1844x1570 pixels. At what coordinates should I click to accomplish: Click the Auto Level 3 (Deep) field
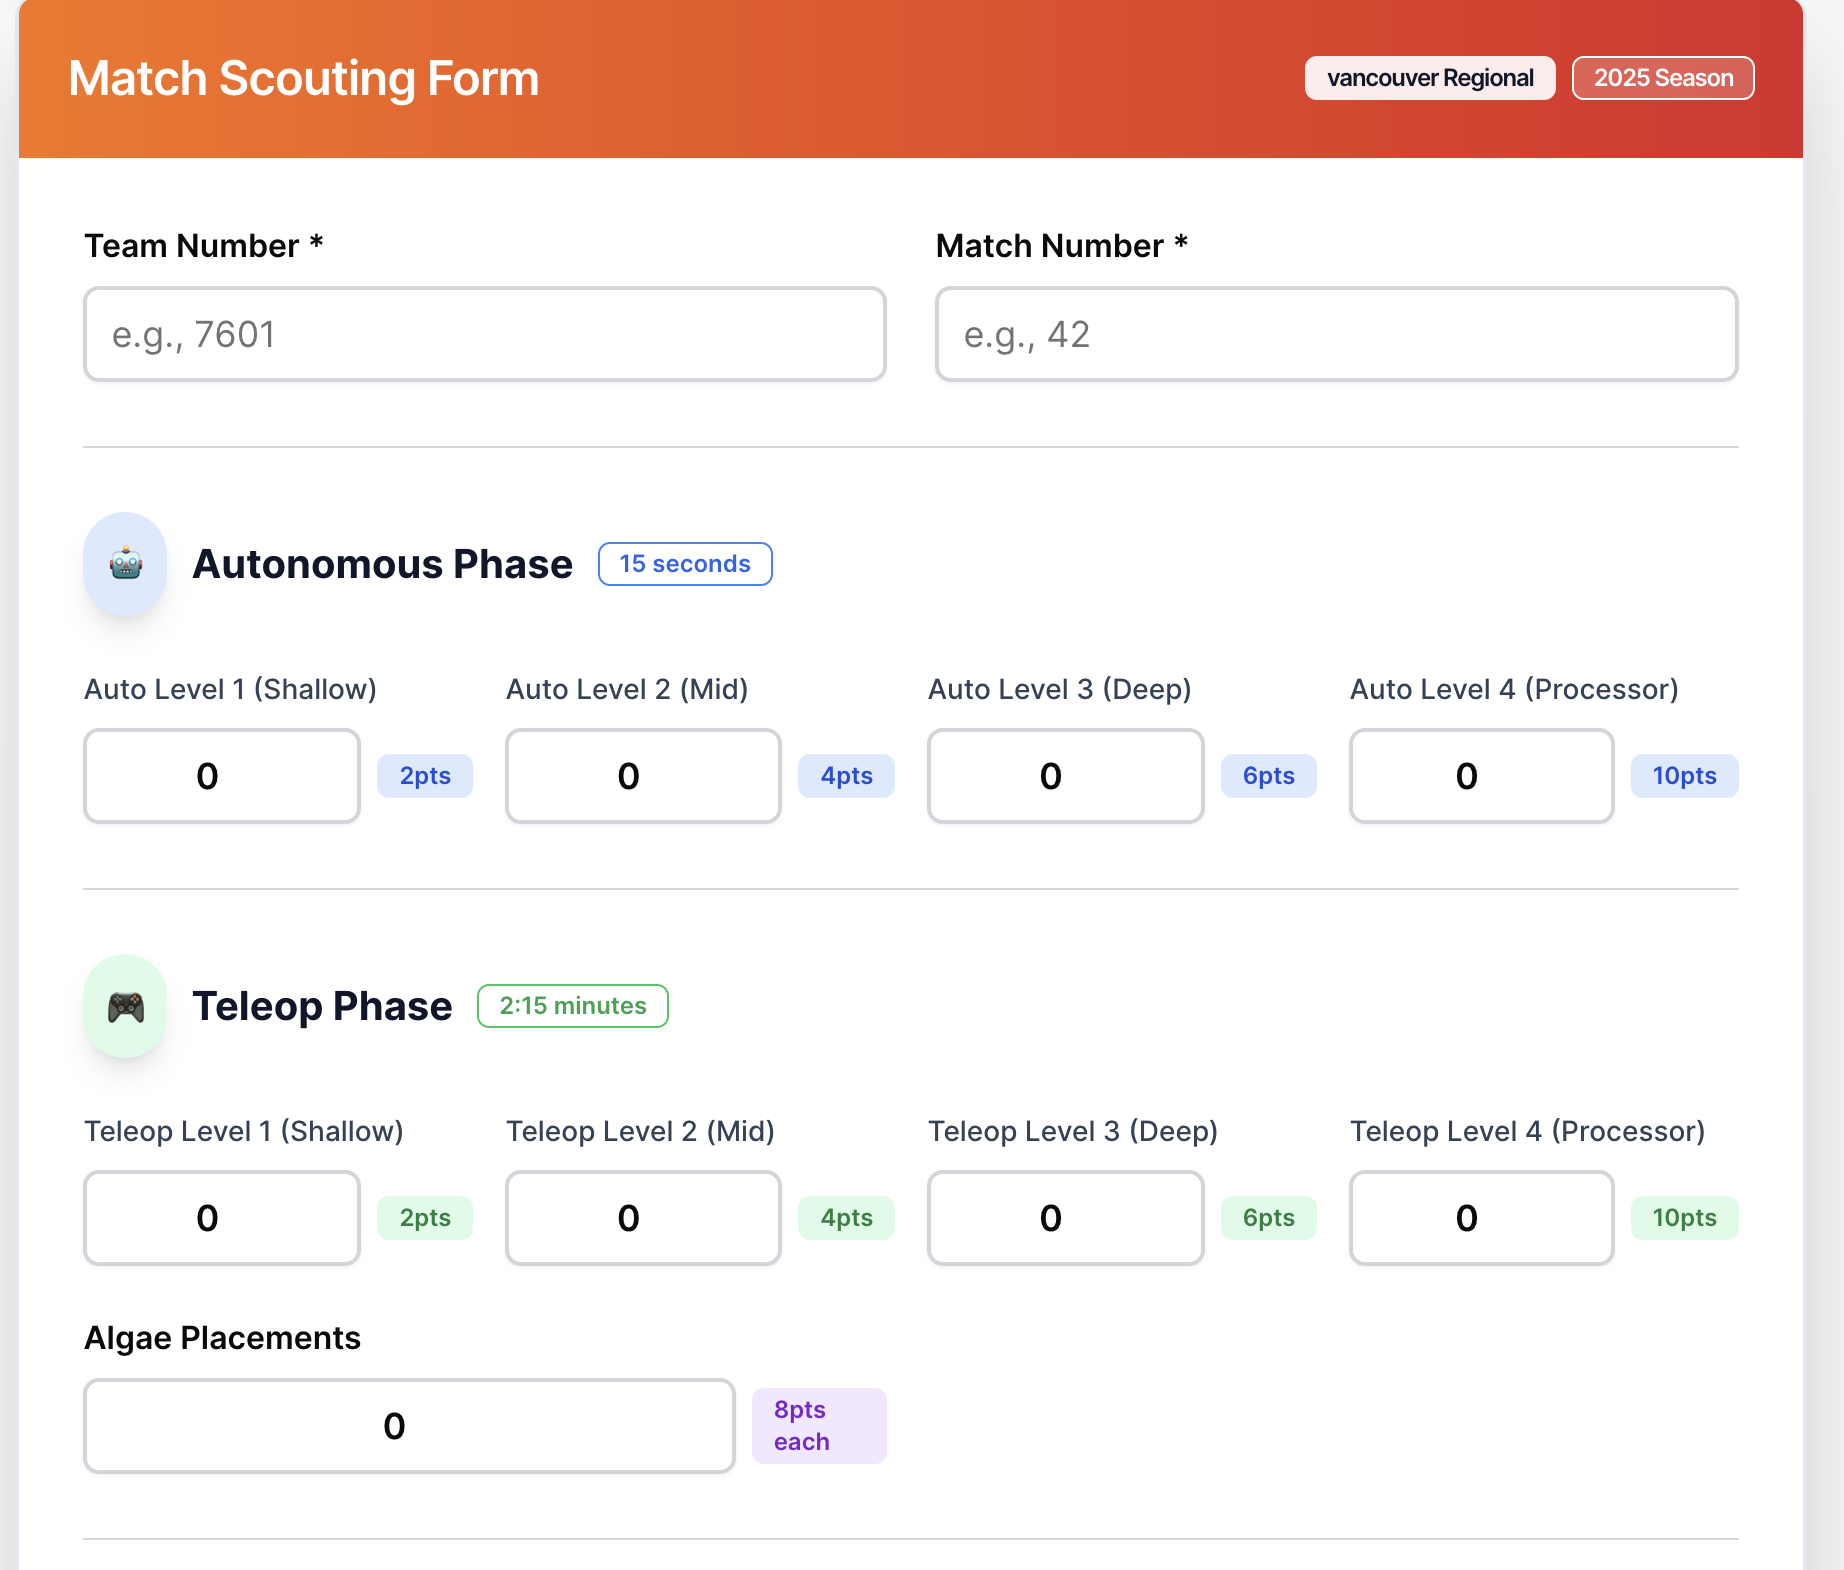(1065, 776)
